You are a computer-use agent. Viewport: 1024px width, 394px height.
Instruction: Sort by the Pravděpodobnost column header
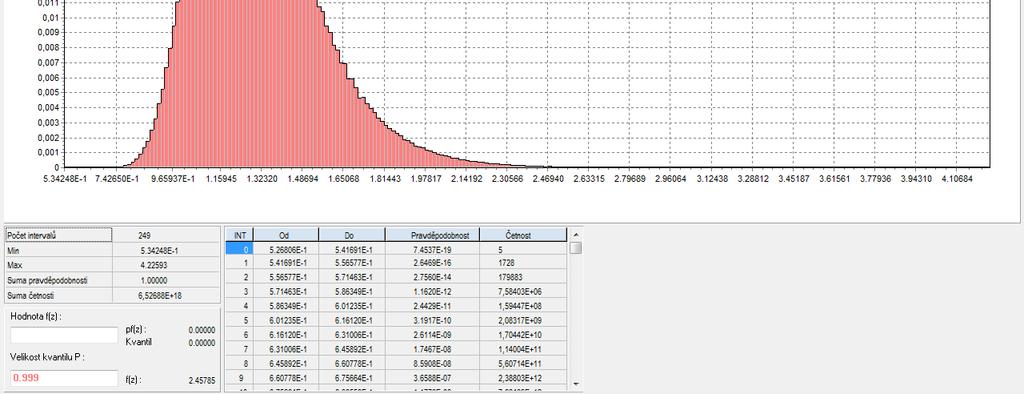(432, 235)
